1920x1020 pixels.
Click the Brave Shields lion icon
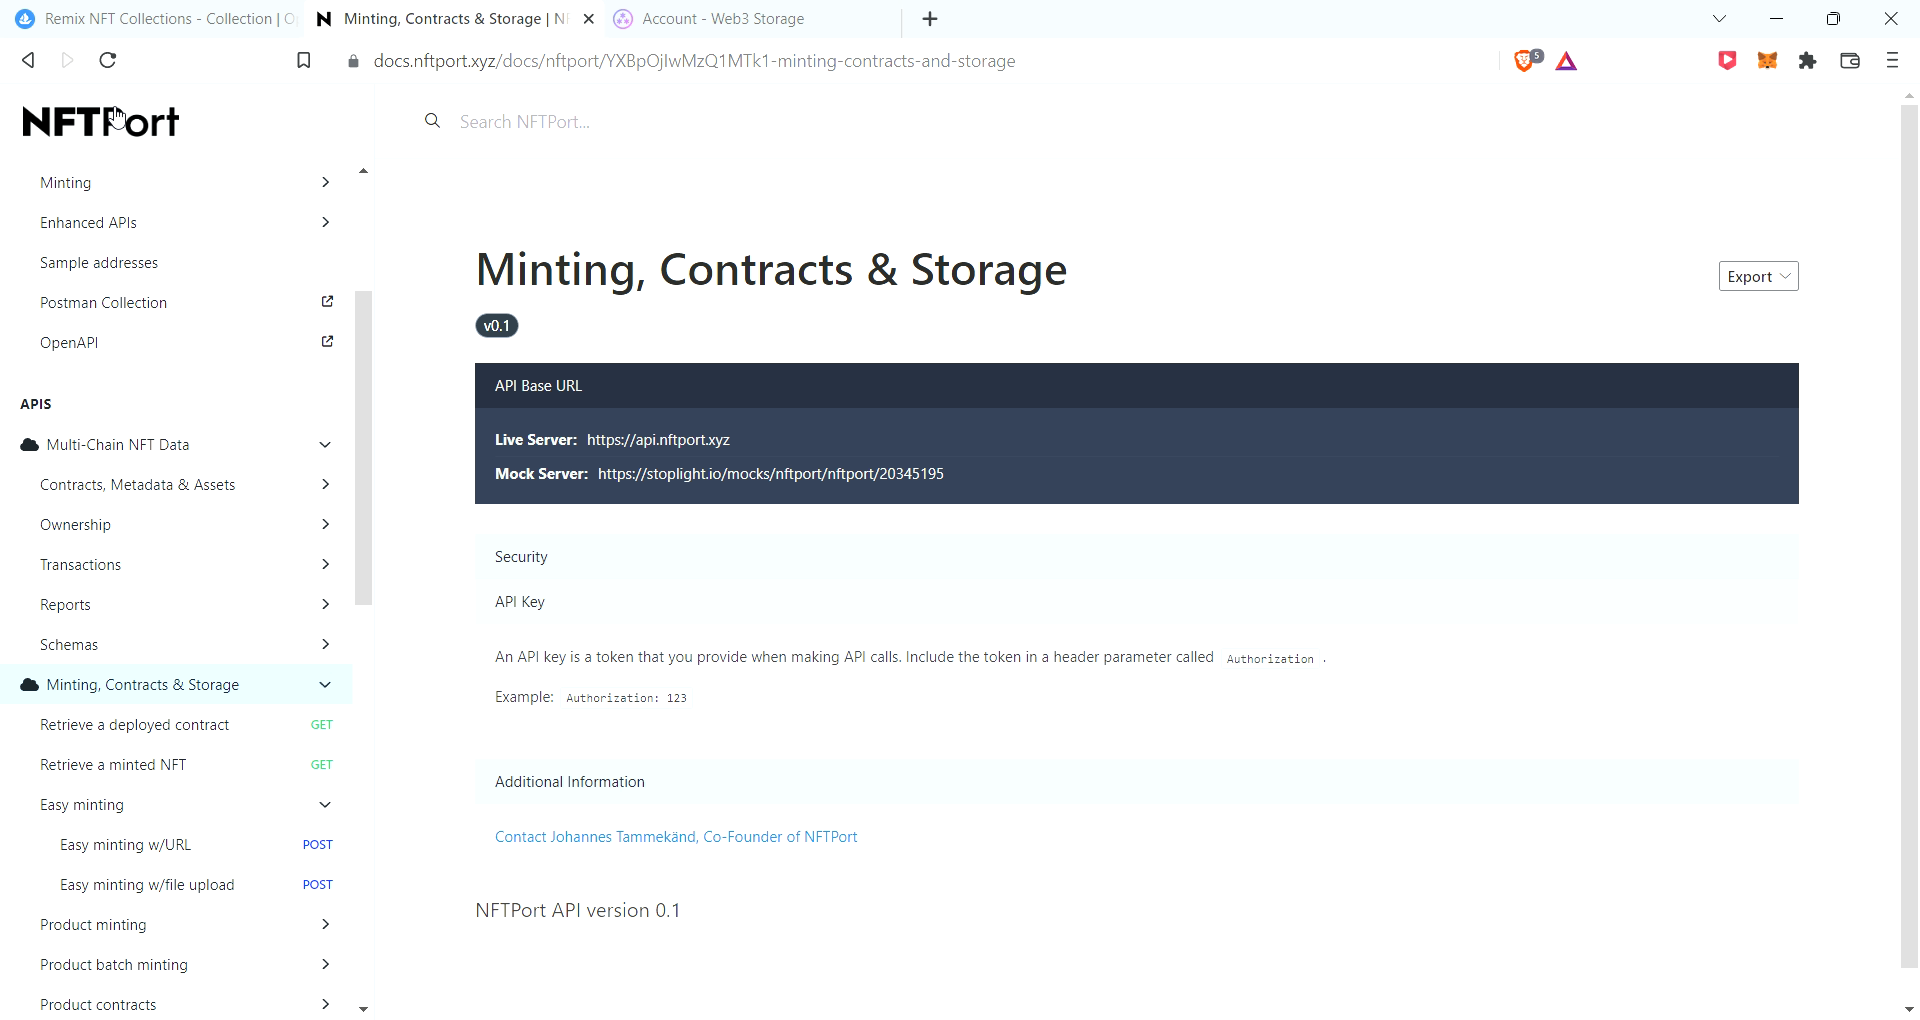1525,61
